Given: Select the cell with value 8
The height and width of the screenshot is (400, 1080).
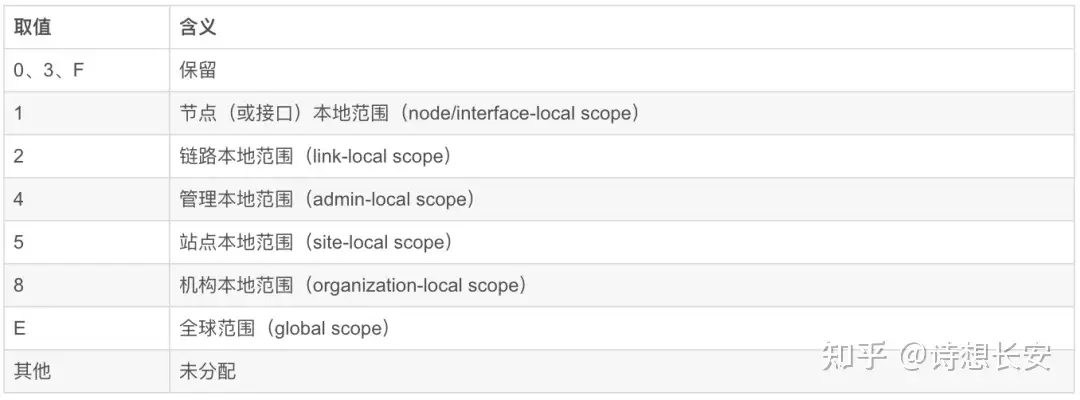Looking at the screenshot, I should pos(19,285).
